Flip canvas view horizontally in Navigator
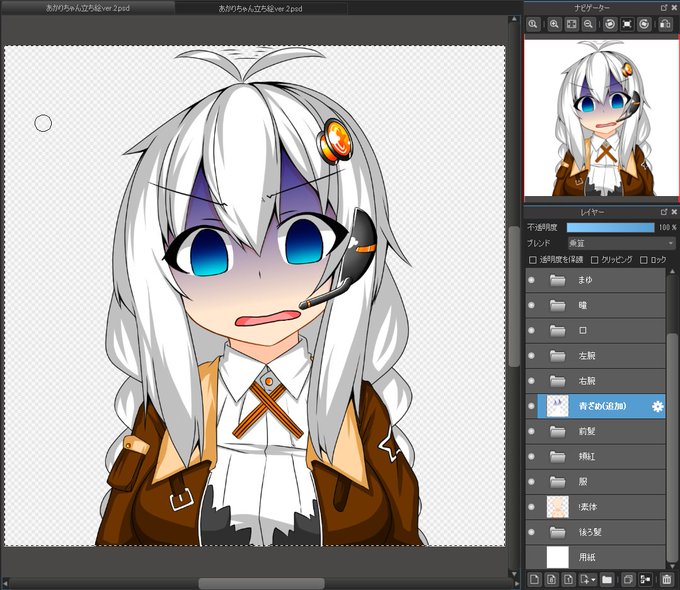 (x=665, y=24)
